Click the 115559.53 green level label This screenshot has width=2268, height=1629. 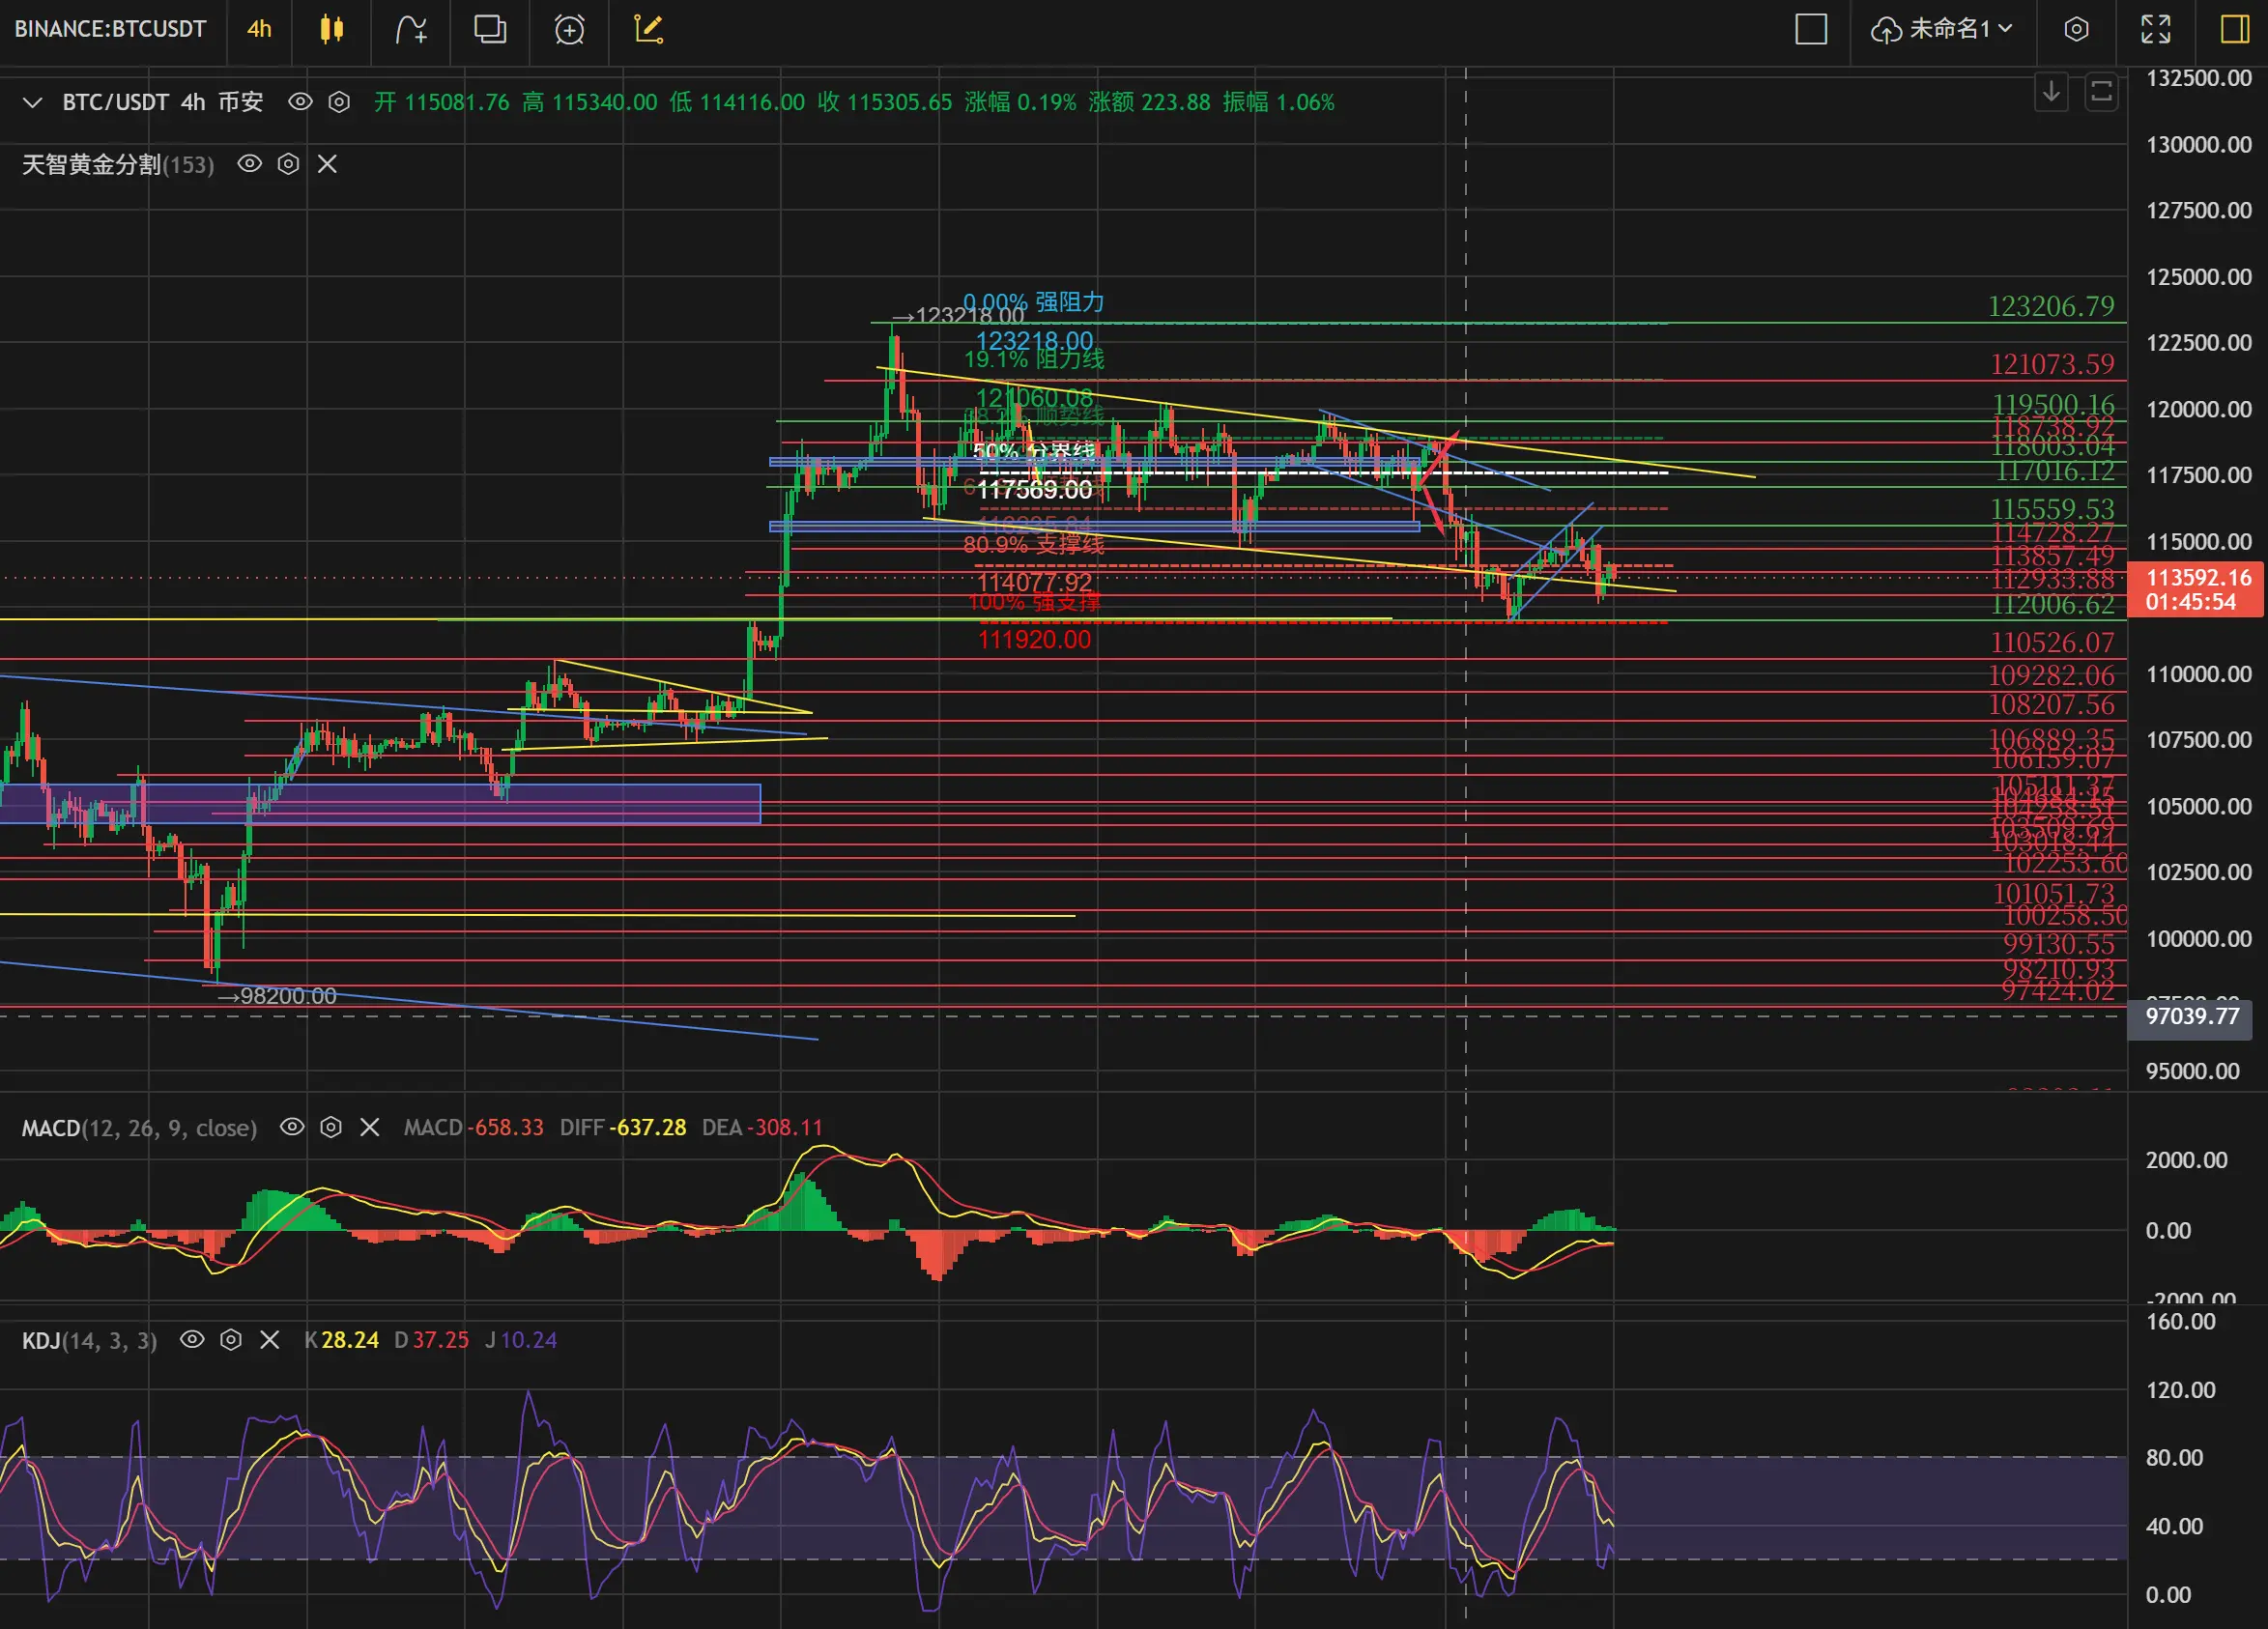point(2052,509)
